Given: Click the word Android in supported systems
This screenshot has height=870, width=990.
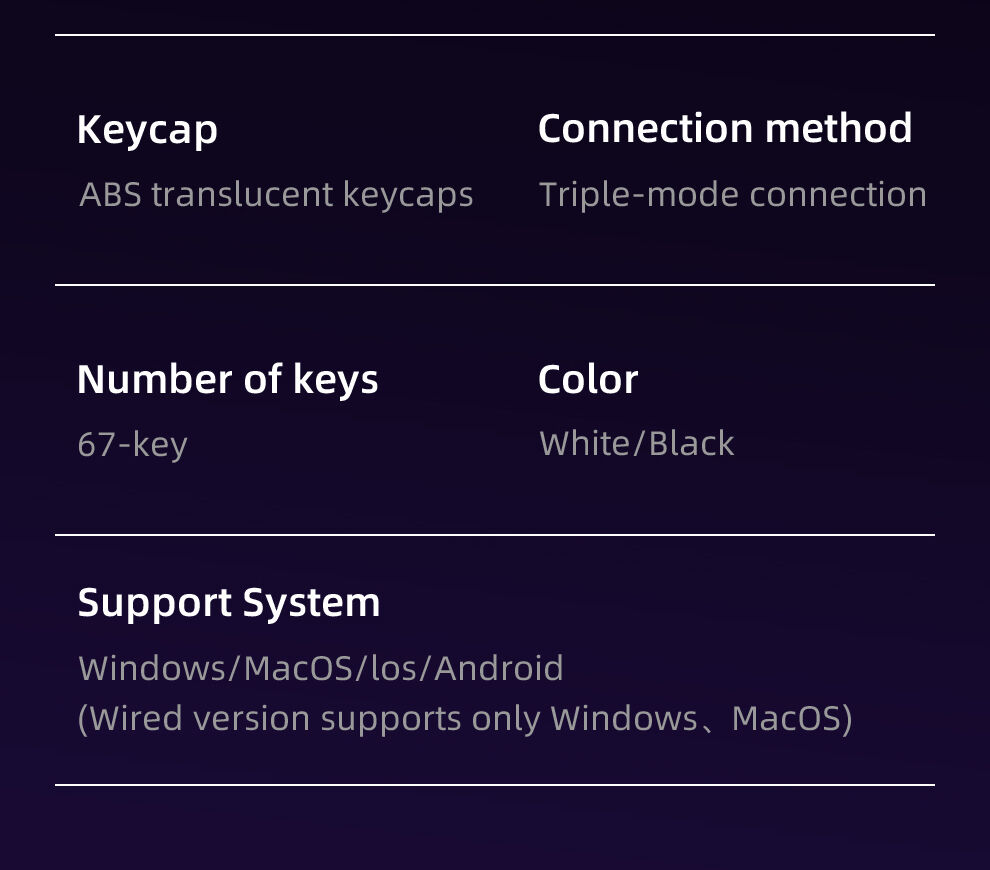Looking at the screenshot, I should coord(499,668).
